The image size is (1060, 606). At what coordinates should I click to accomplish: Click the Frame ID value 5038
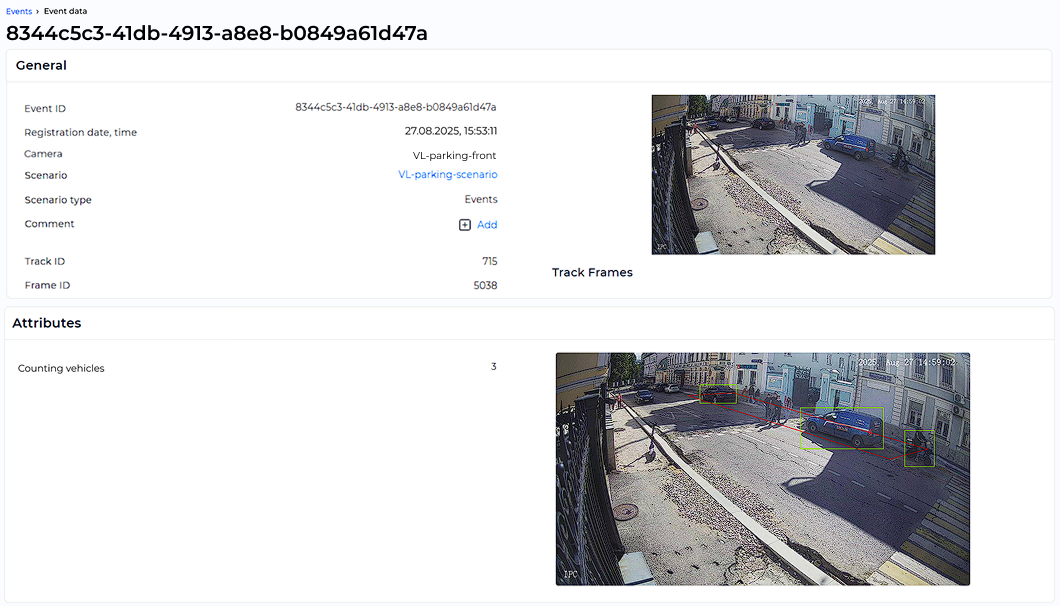tap(485, 285)
